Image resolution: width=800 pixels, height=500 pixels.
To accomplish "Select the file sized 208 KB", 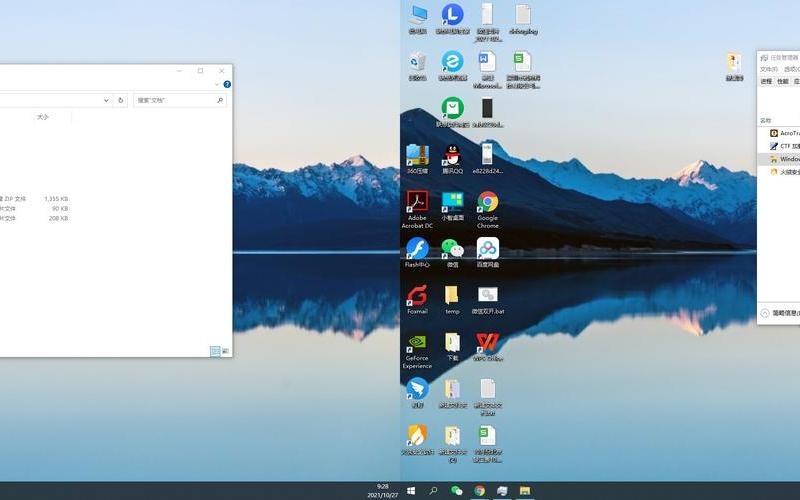I will [x=34, y=218].
